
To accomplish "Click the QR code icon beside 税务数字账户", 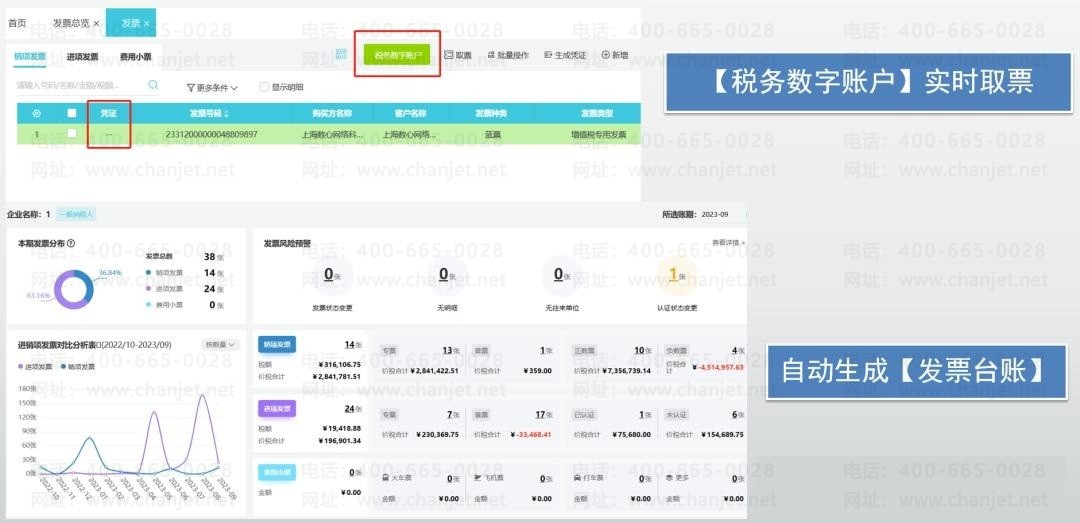I will pyautogui.click(x=341, y=54).
